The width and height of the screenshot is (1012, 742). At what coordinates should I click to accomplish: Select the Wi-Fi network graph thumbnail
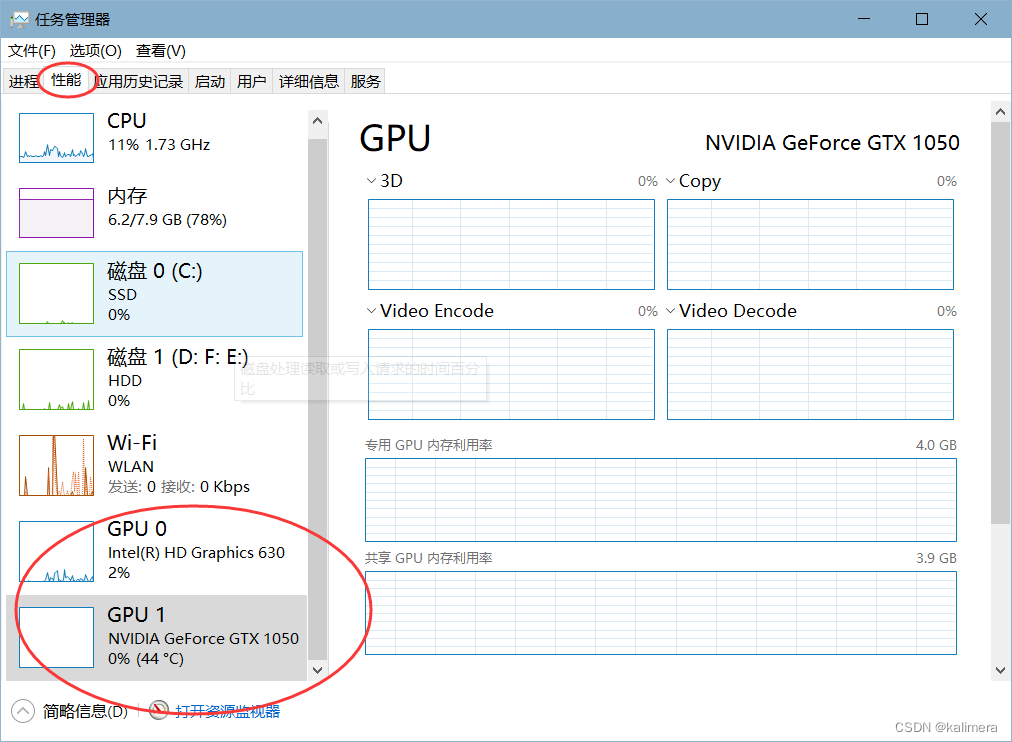(x=55, y=464)
